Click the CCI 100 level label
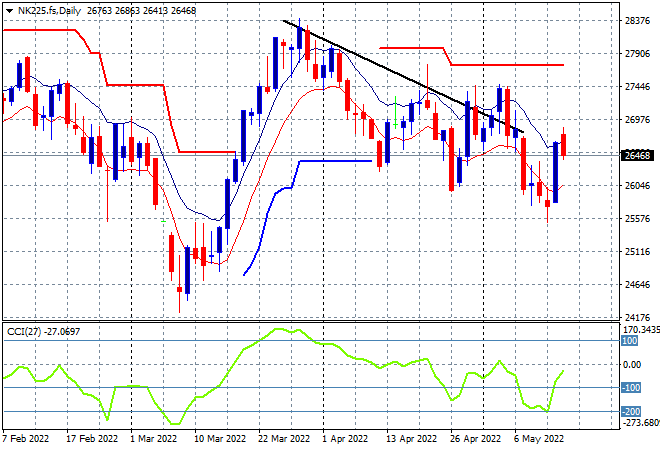This screenshot has width=660, height=450. tap(630, 341)
